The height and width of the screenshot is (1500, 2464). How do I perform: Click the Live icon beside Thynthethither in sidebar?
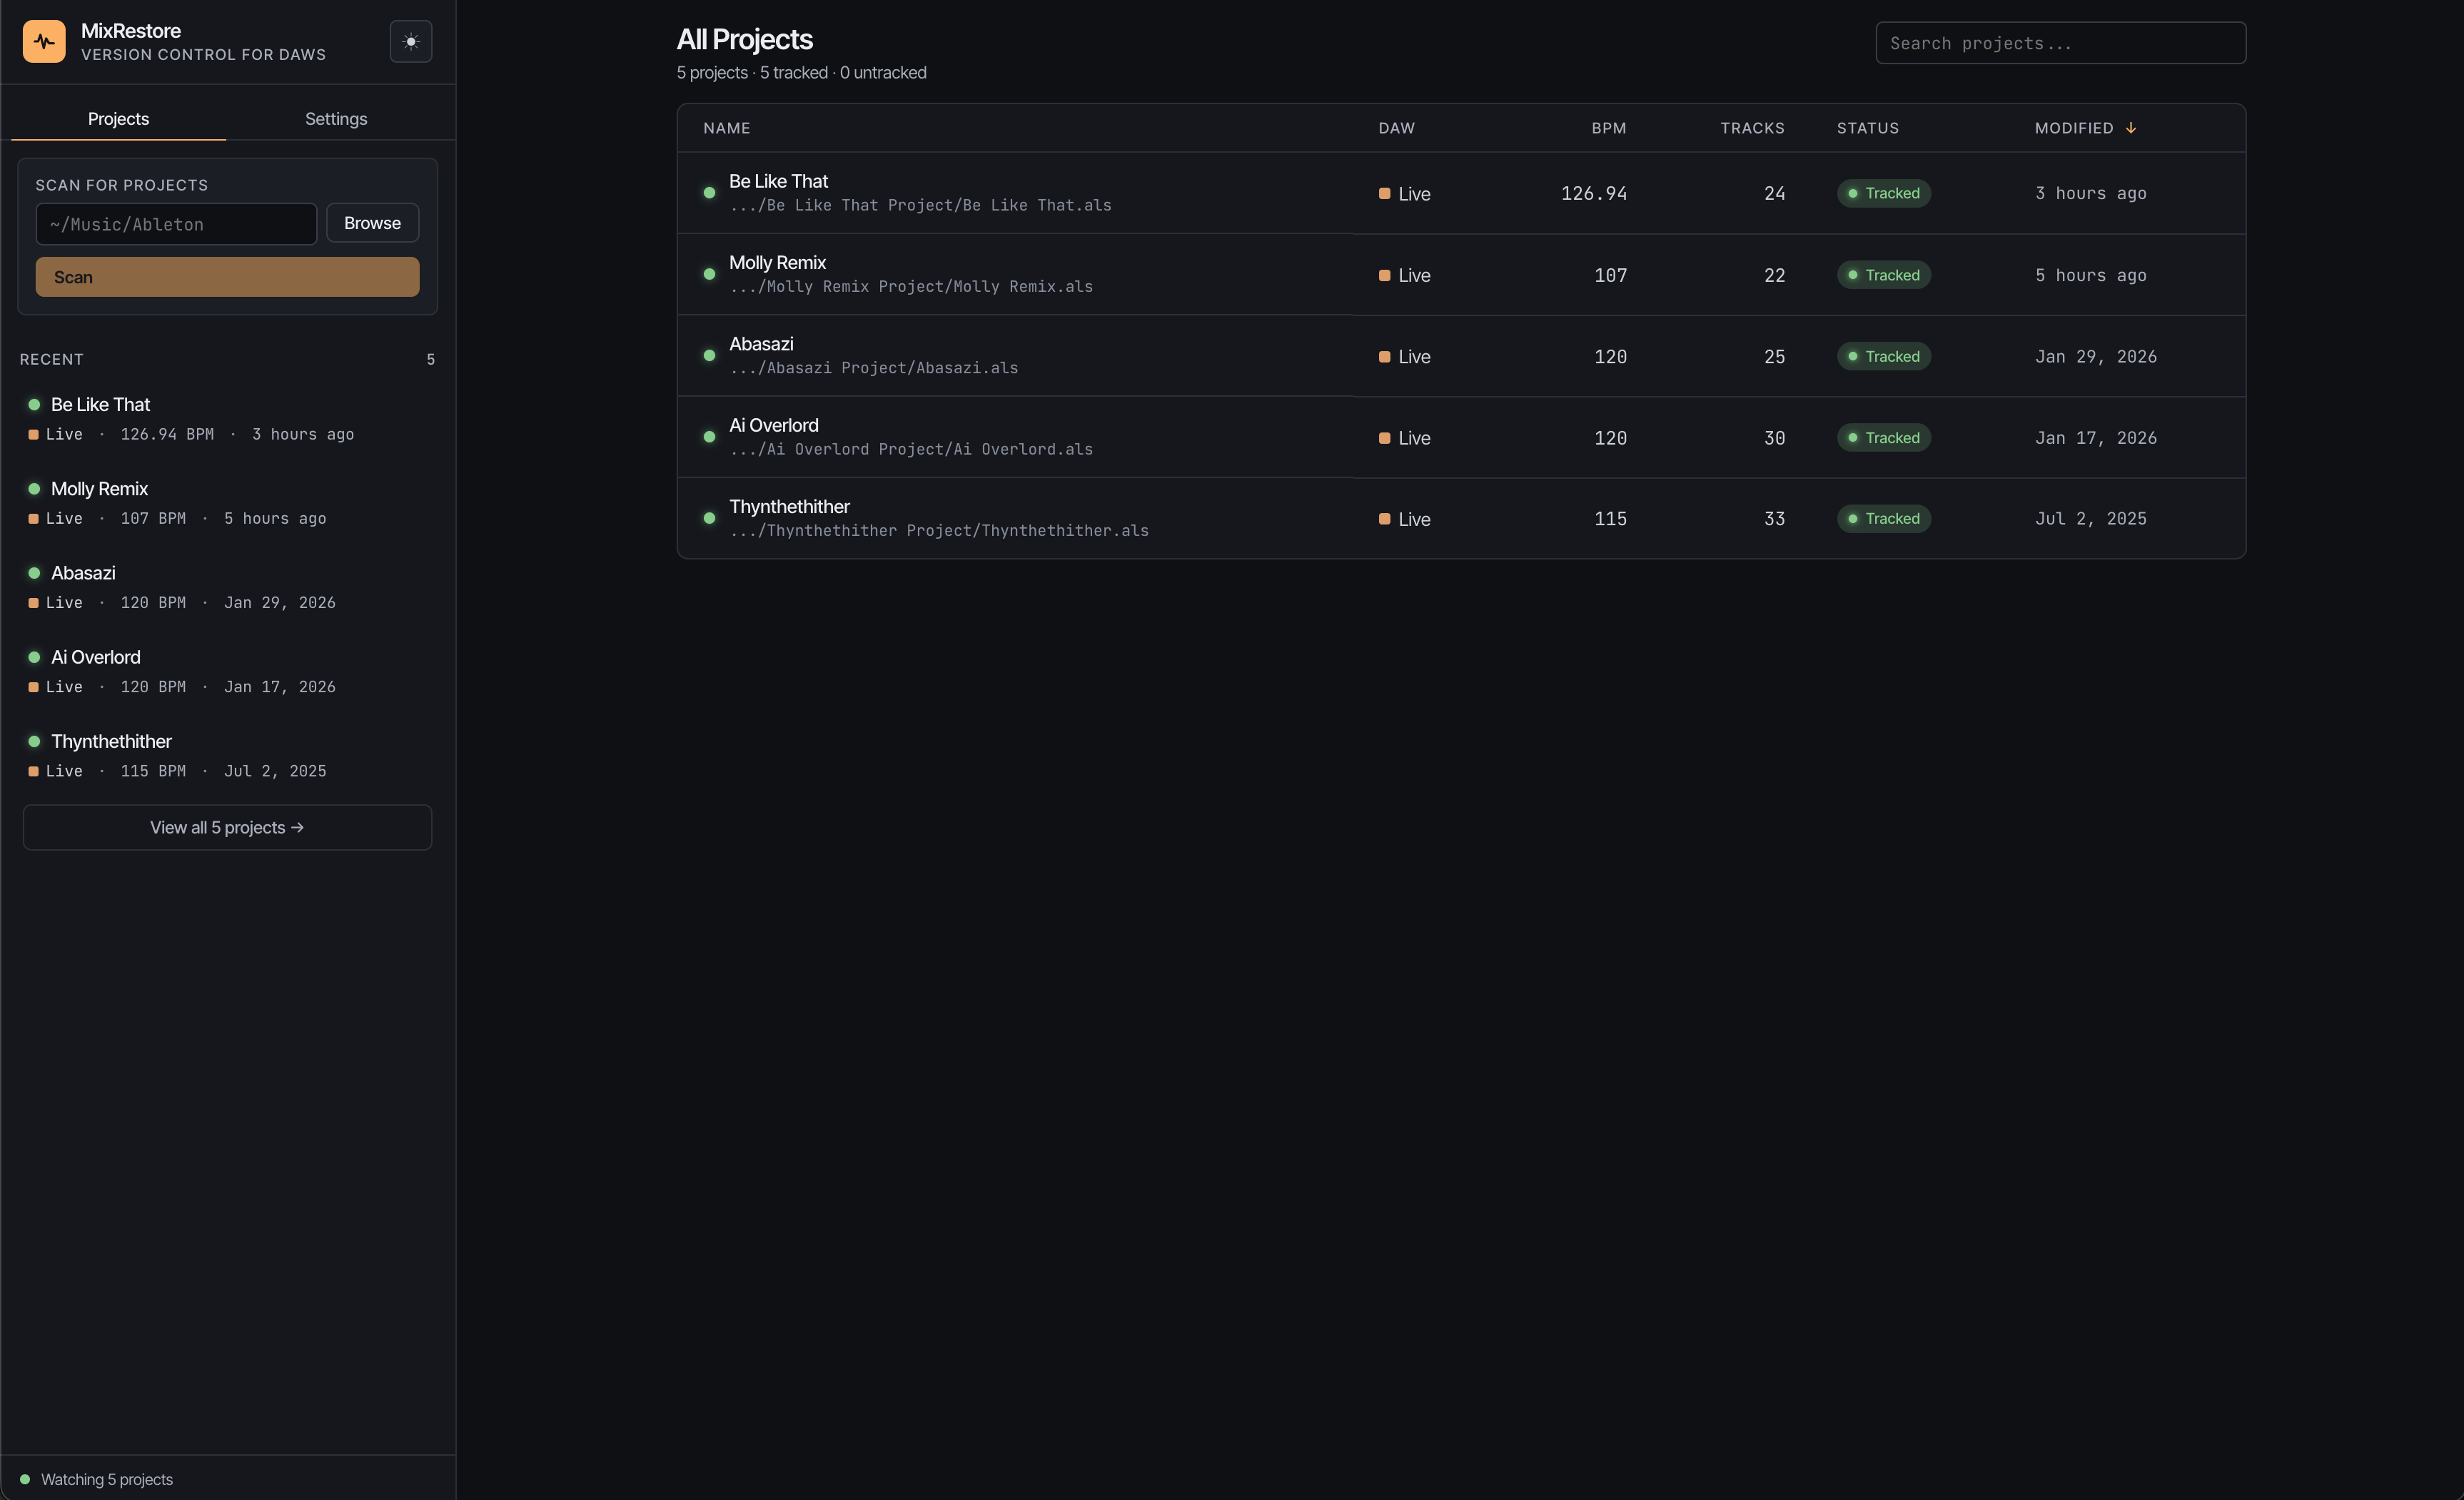pos(33,771)
